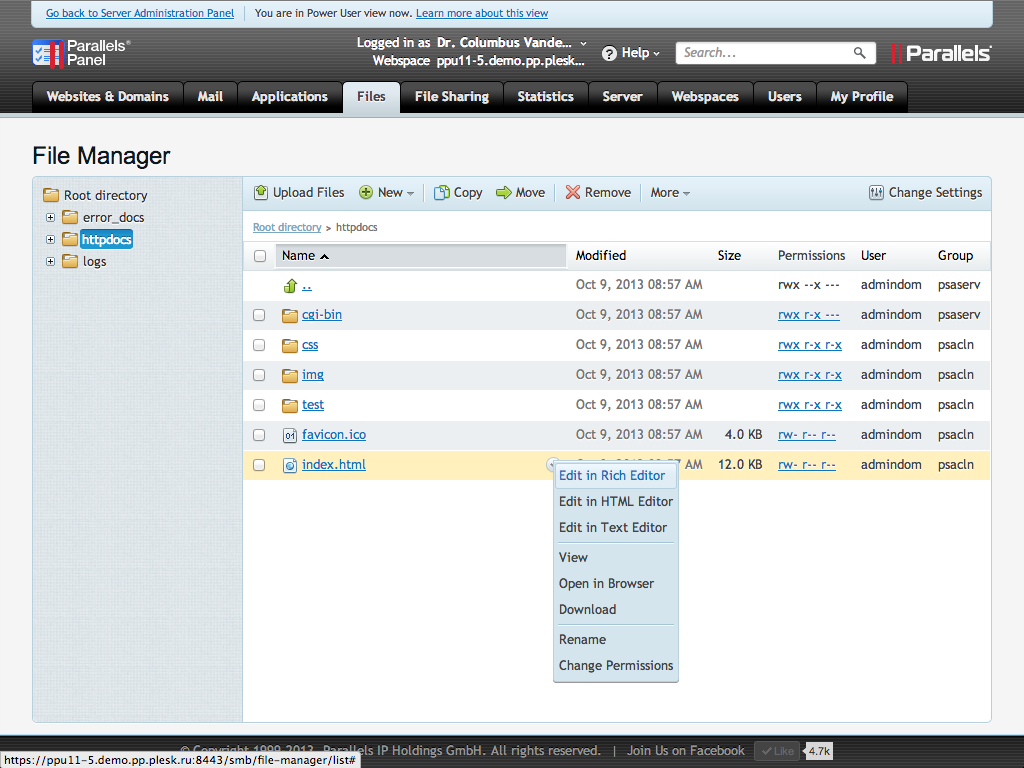Click the Upload Files icon
The image size is (1024, 768).
tap(261, 193)
